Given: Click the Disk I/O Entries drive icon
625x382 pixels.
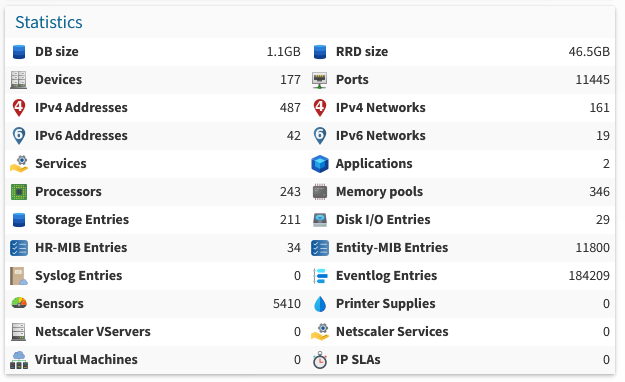Looking at the screenshot, I should coord(320,220).
